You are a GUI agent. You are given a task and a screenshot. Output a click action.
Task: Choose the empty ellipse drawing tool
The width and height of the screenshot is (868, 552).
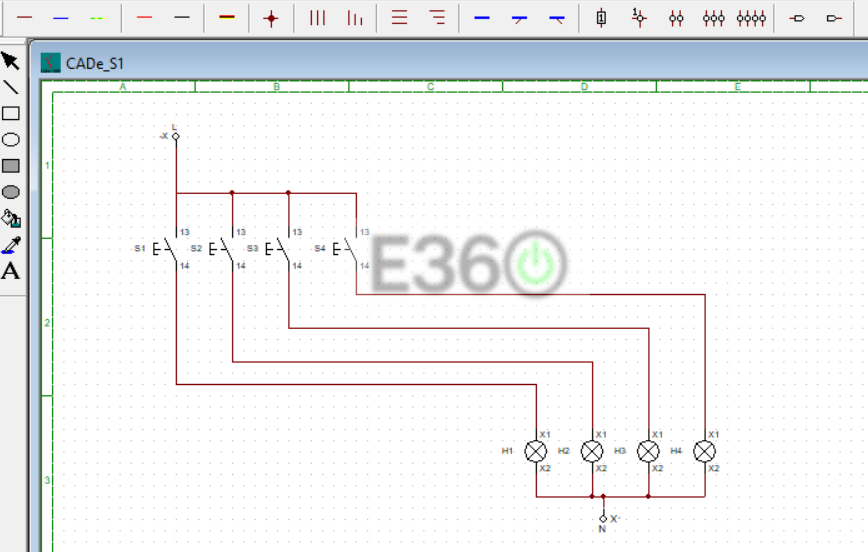pyautogui.click(x=11, y=140)
